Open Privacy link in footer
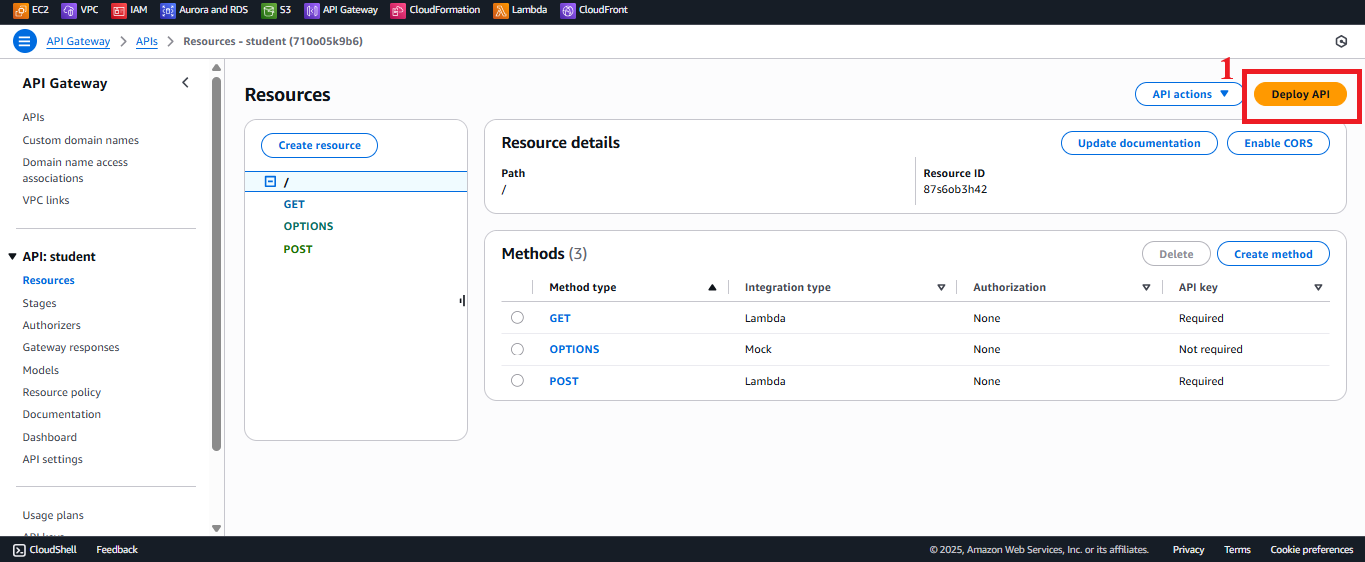 pos(1189,549)
